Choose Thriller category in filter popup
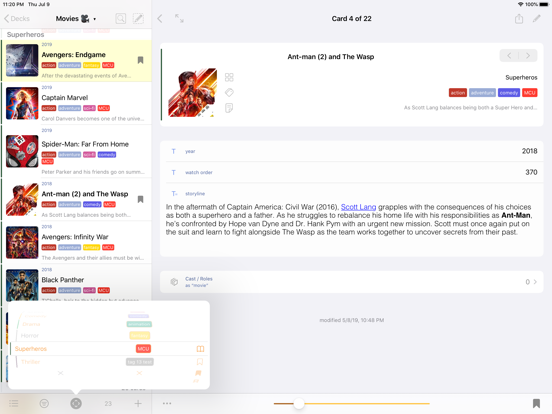Screen dimensions: 552x414 coord(30,362)
